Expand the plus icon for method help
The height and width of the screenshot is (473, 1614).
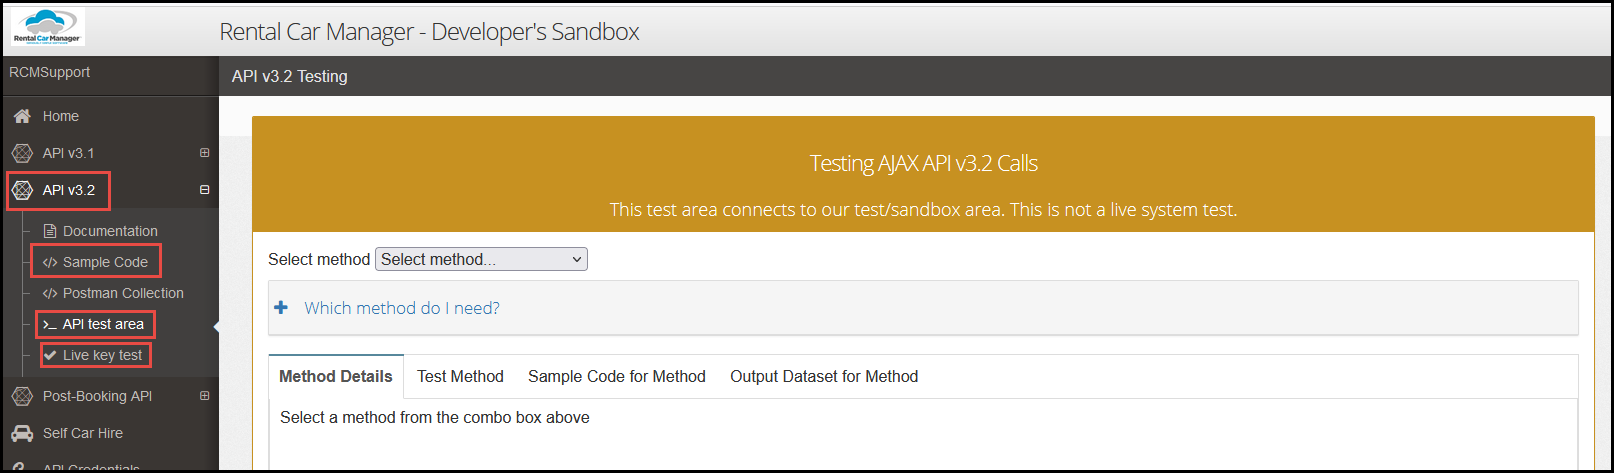tap(281, 308)
